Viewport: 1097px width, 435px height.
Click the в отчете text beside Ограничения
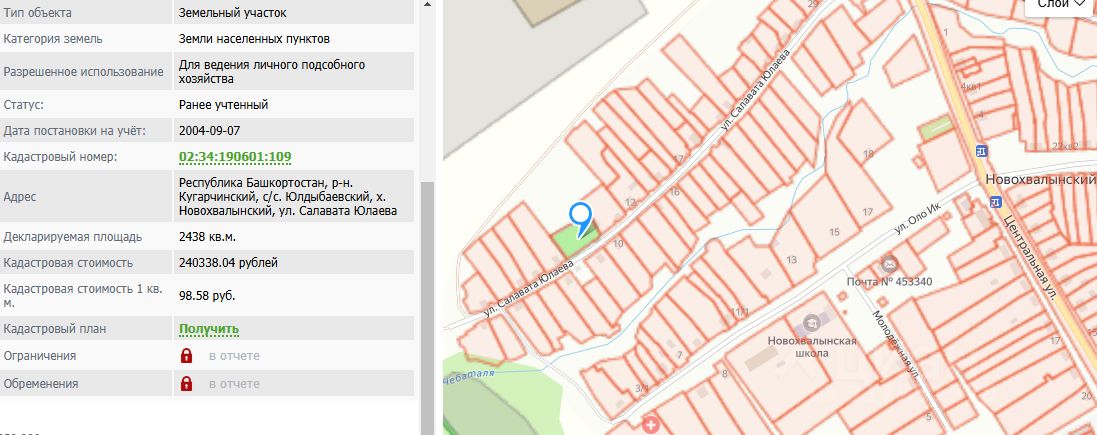point(234,356)
